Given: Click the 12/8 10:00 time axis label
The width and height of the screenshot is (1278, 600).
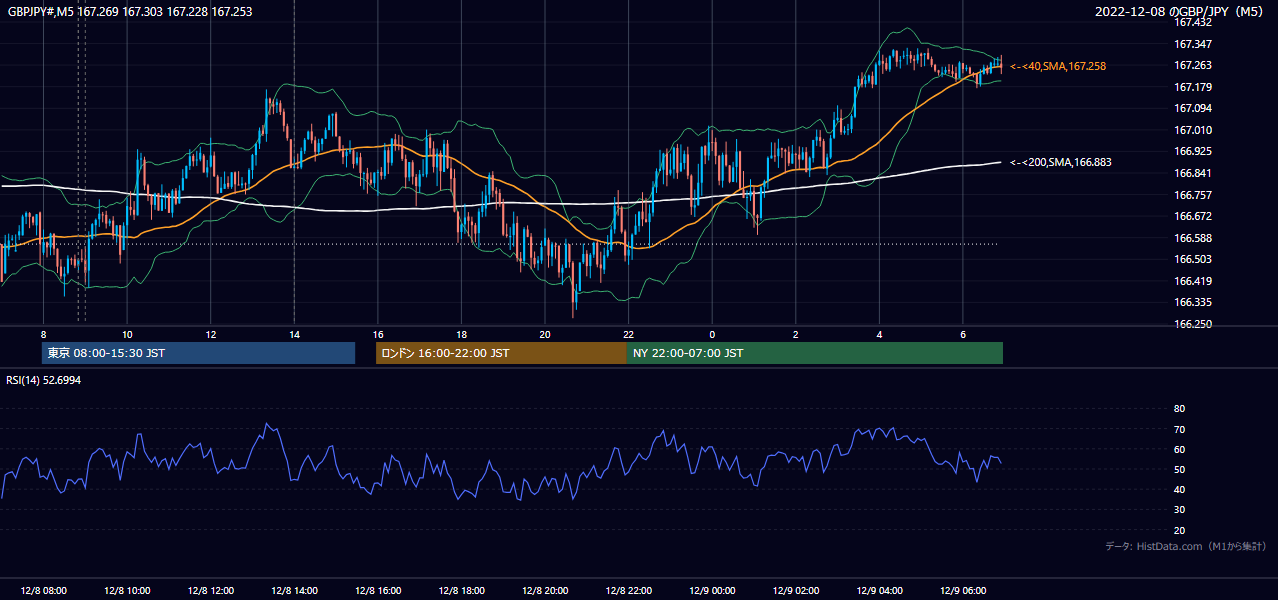Looking at the screenshot, I should 127,591.
